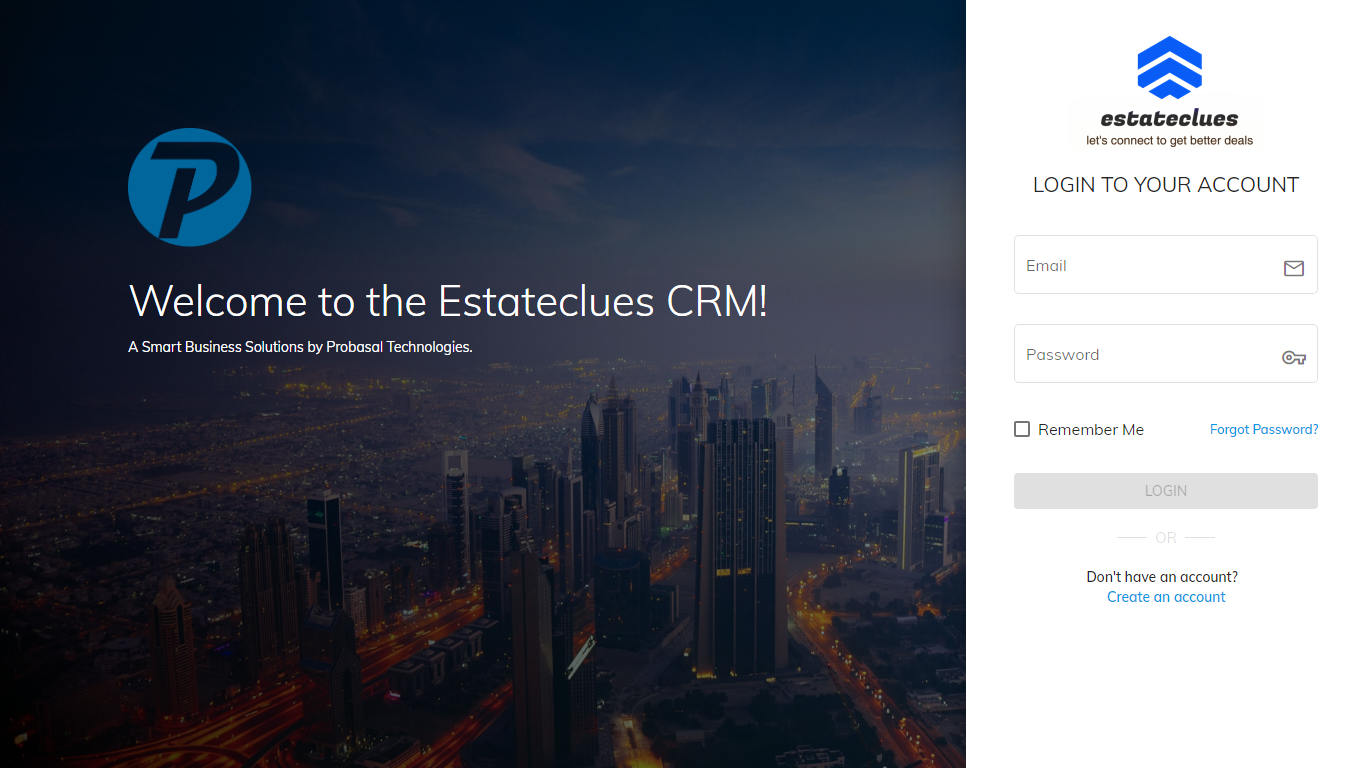Click the LOGIN TO YOUR ACCOUNT heading
The image size is (1366, 768).
point(1165,185)
